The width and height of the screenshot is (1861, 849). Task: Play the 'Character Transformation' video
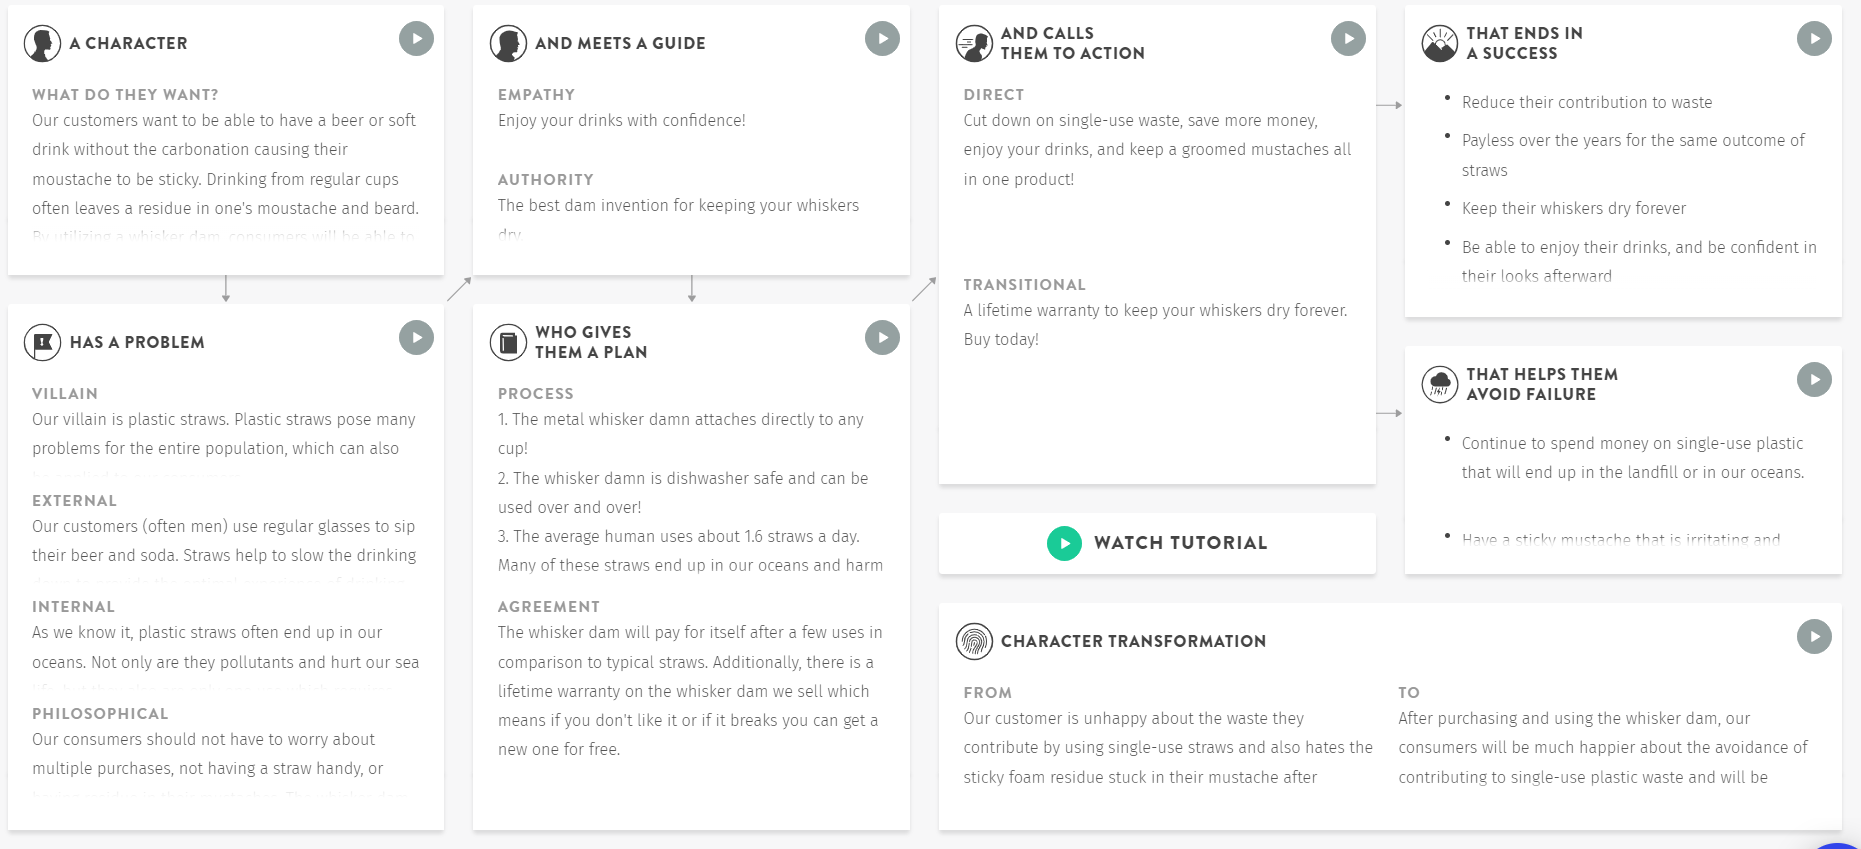tap(1814, 637)
